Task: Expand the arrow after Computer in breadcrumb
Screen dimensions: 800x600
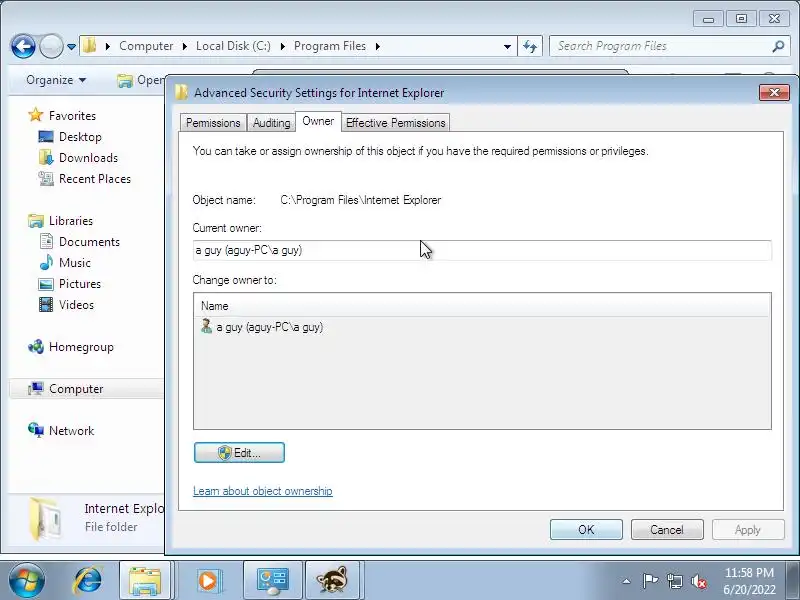Action: click(184, 46)
